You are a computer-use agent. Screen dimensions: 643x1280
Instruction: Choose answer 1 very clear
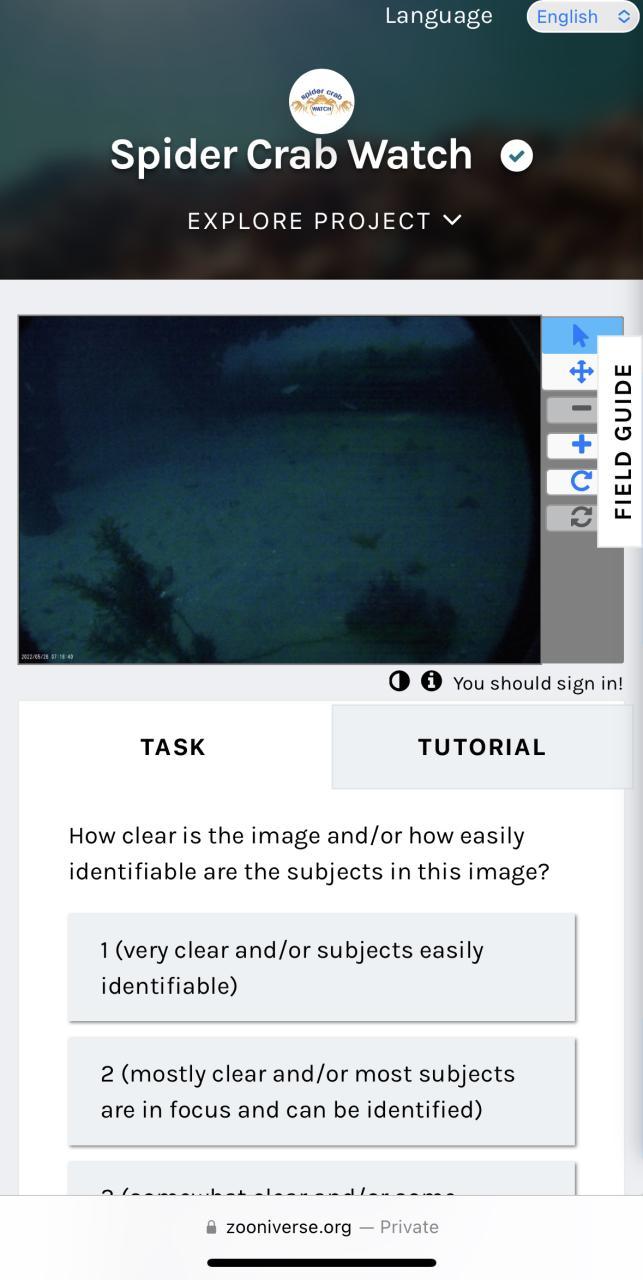point(322,967)
